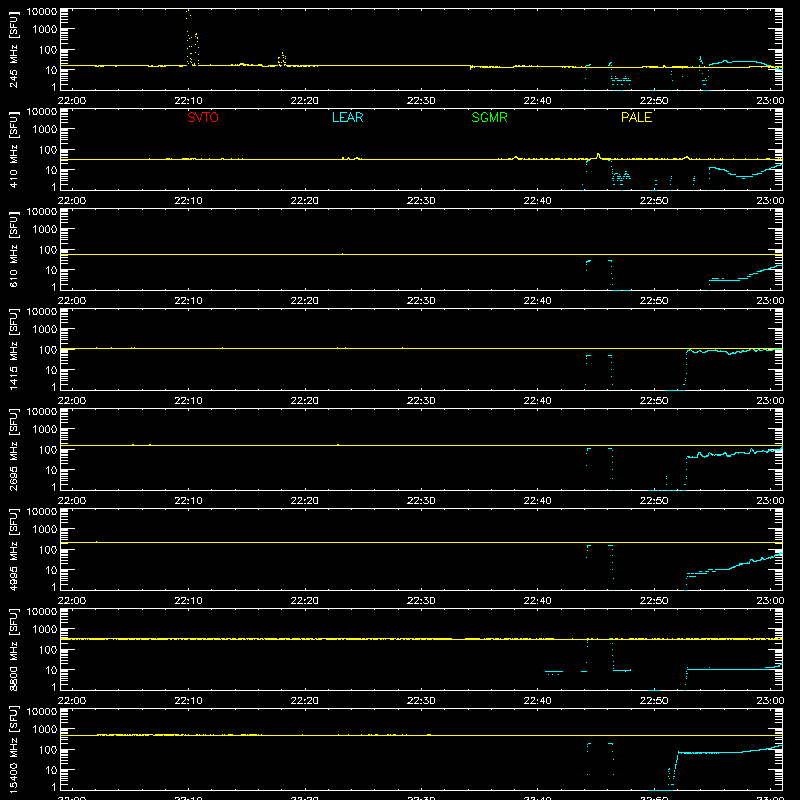
Task: Click 22:30 tick label below 410 MHz panel
Action: (421, 201)
